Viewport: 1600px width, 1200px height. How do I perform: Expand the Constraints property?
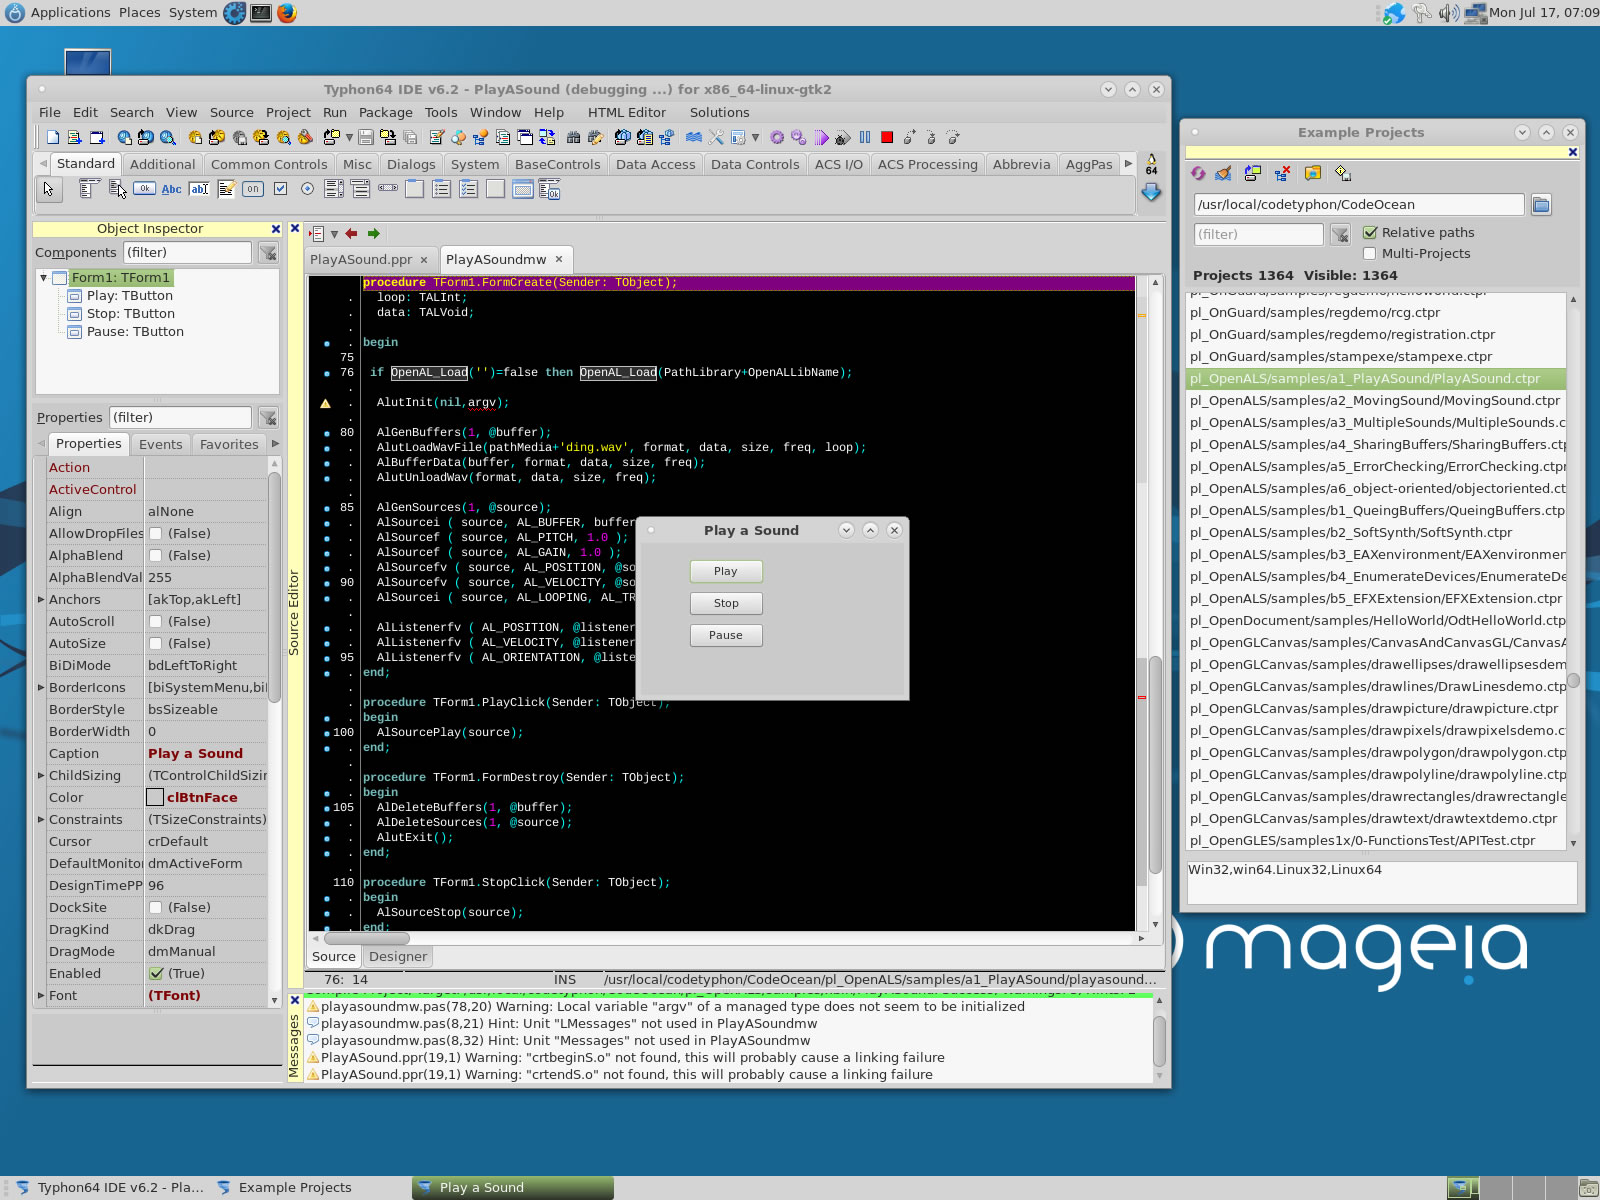coord(41,820)
